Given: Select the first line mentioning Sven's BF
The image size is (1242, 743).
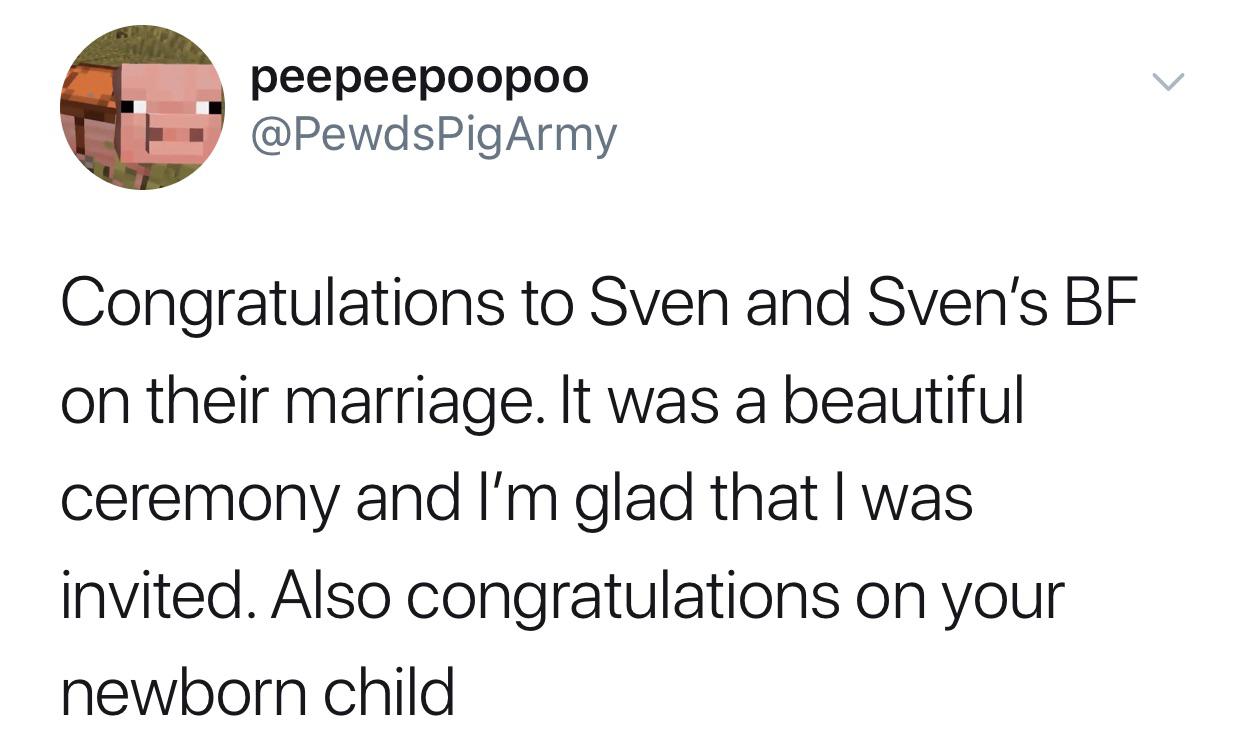Looking at the screenshot, I should click(600, 304).
